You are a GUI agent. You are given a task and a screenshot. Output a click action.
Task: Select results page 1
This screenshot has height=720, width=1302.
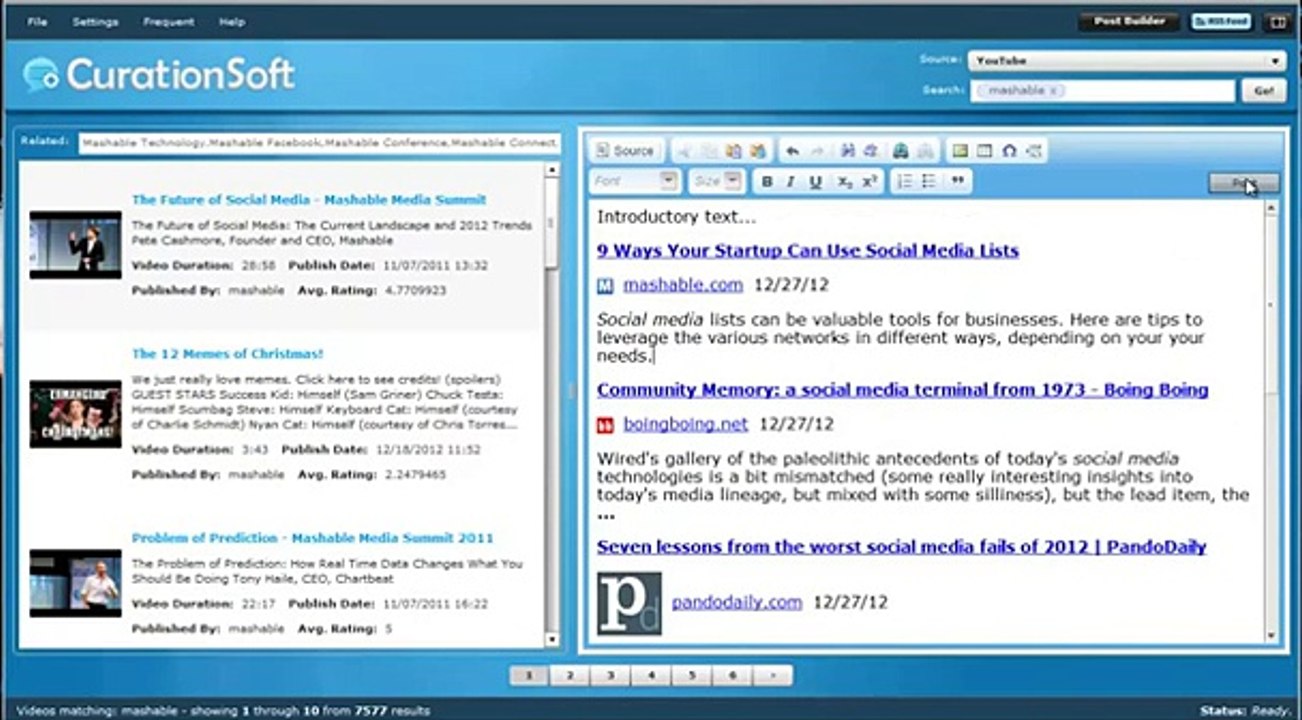(529, 676)
